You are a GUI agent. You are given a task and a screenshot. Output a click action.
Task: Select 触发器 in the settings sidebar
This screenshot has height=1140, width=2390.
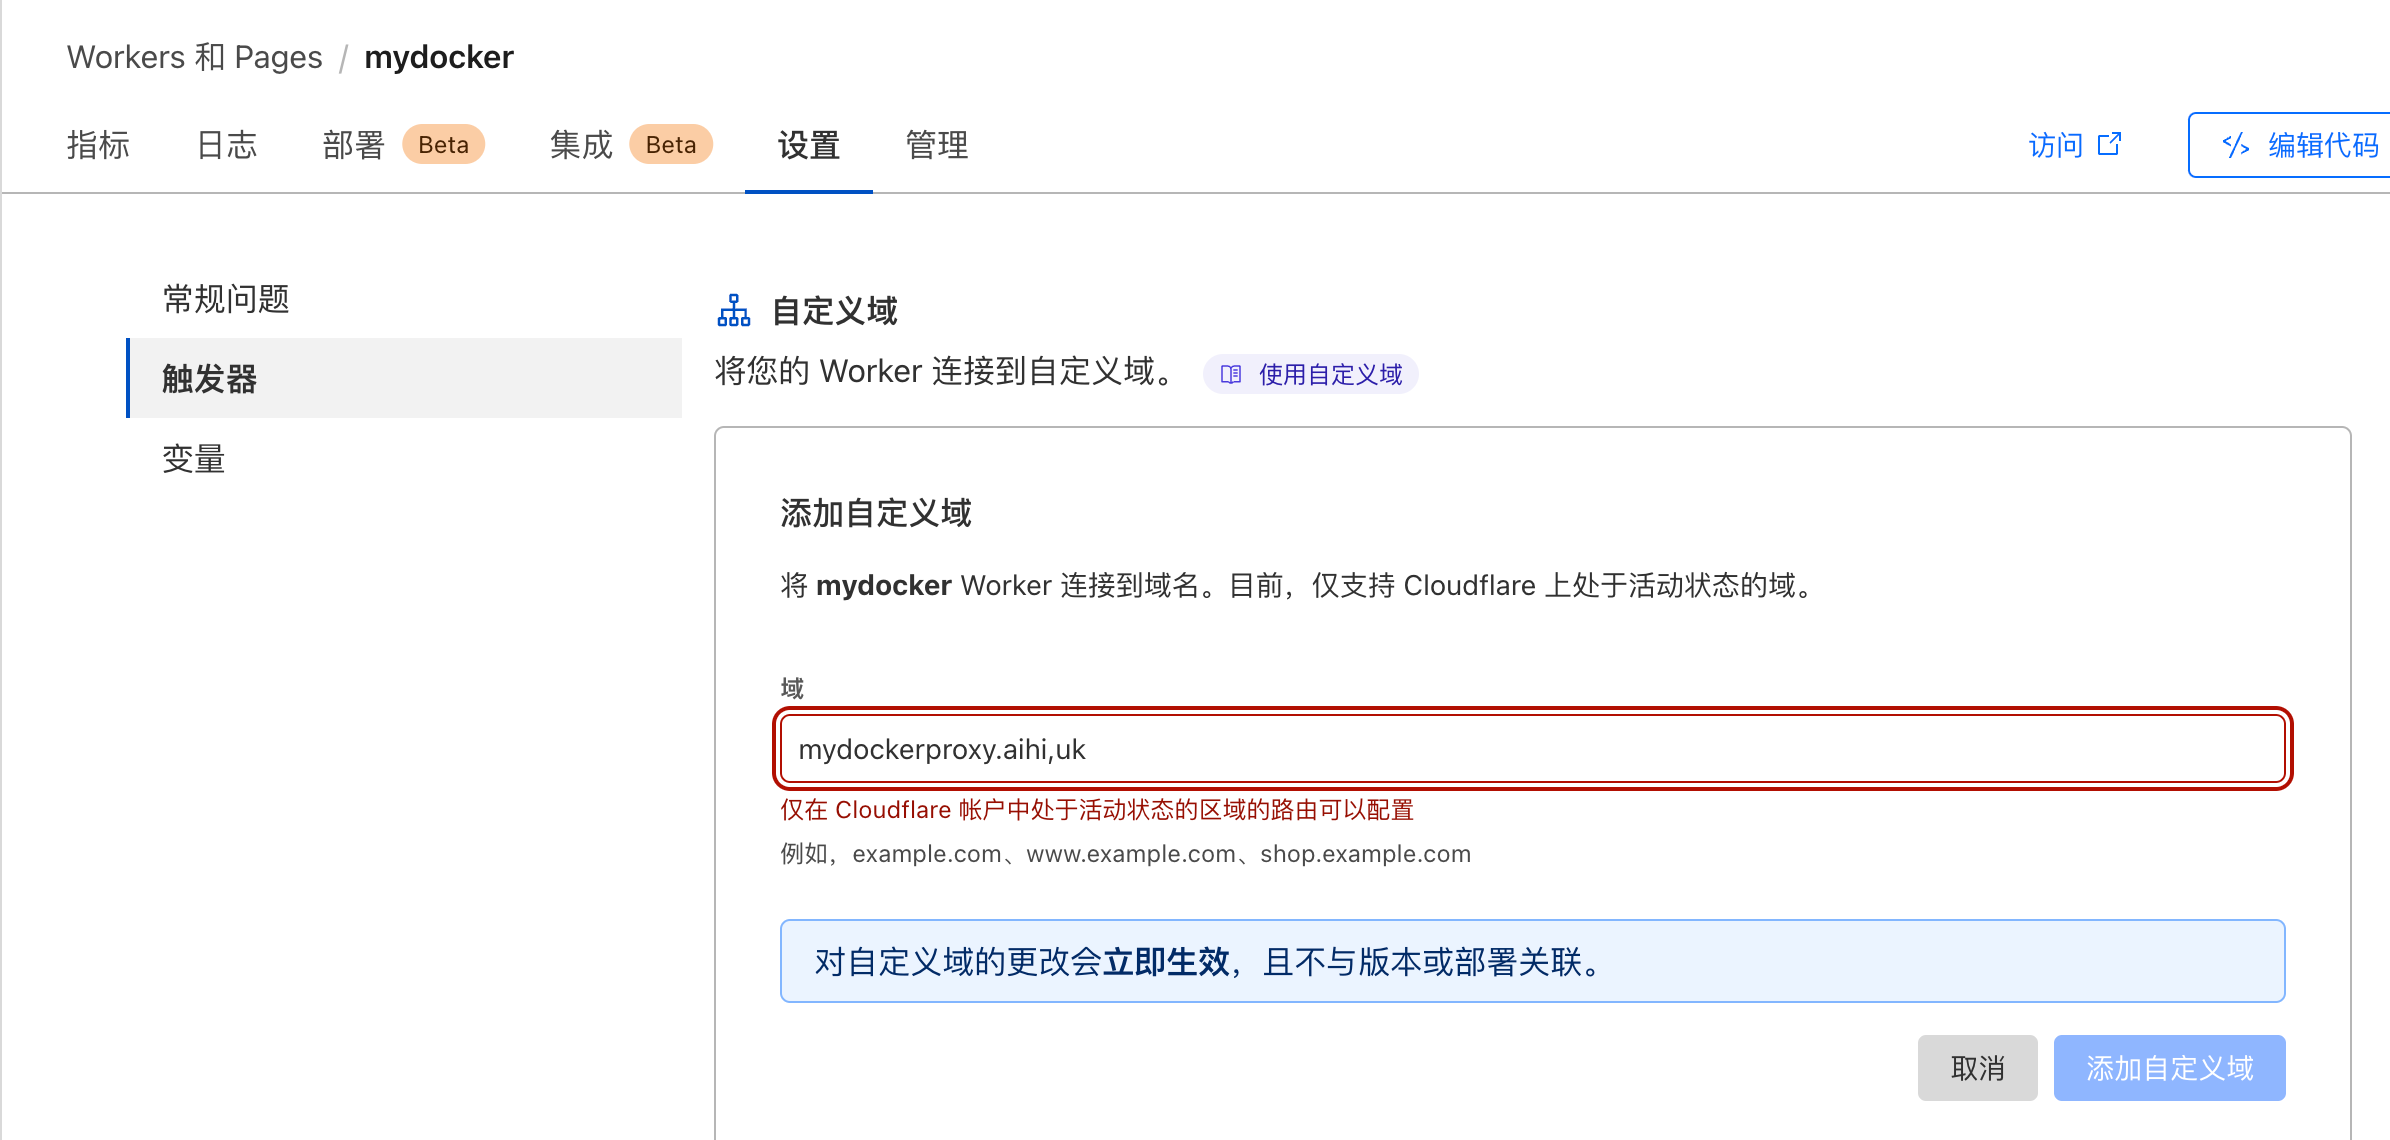pyautogui.click(x=210, y=378)
